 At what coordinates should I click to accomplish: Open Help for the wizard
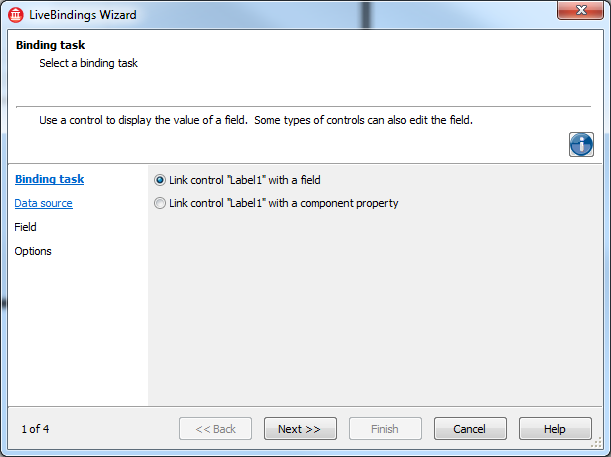point(555,429)
